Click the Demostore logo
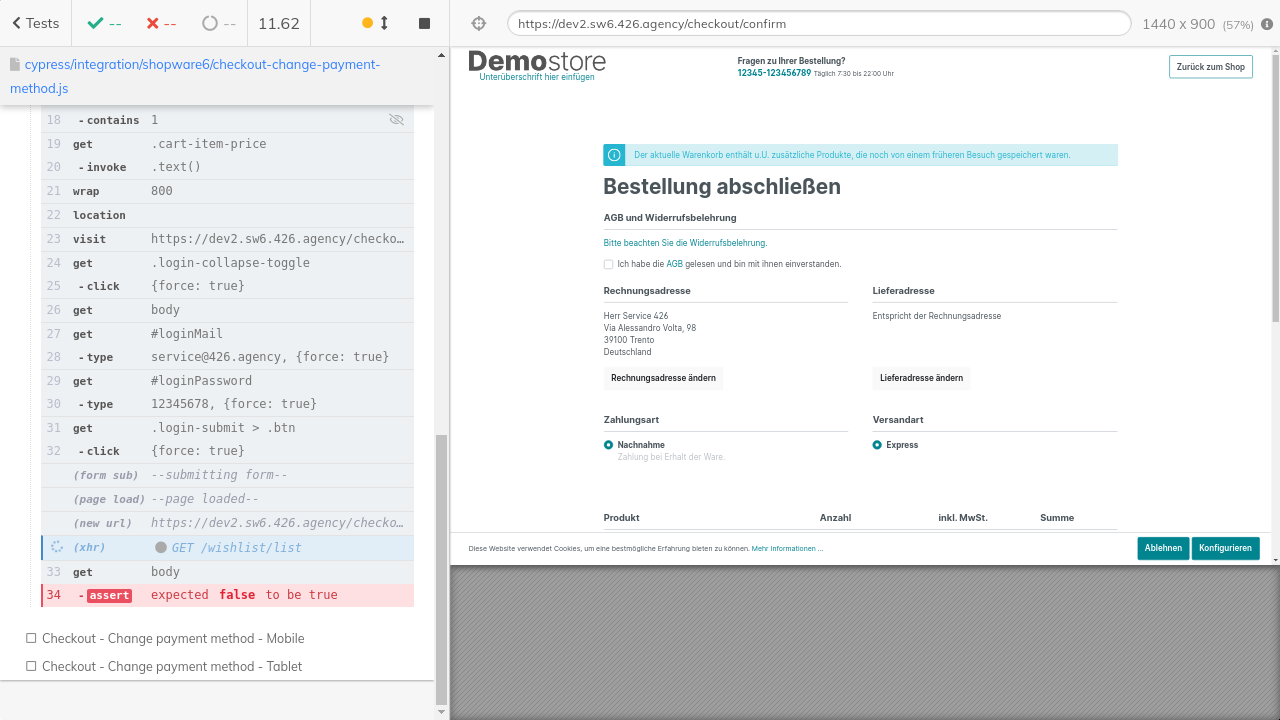Image resolution: width=1280 pixels, height=720 pixels. pyautogui.click(x=537, y=65)
